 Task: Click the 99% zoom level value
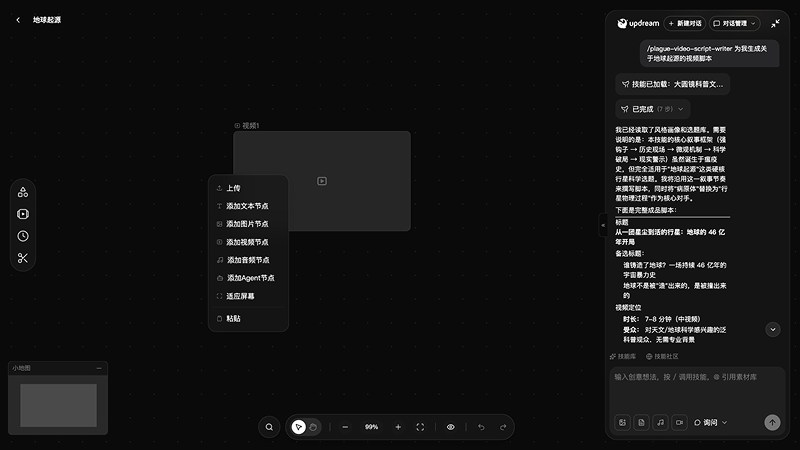click(x=371, y=427)
